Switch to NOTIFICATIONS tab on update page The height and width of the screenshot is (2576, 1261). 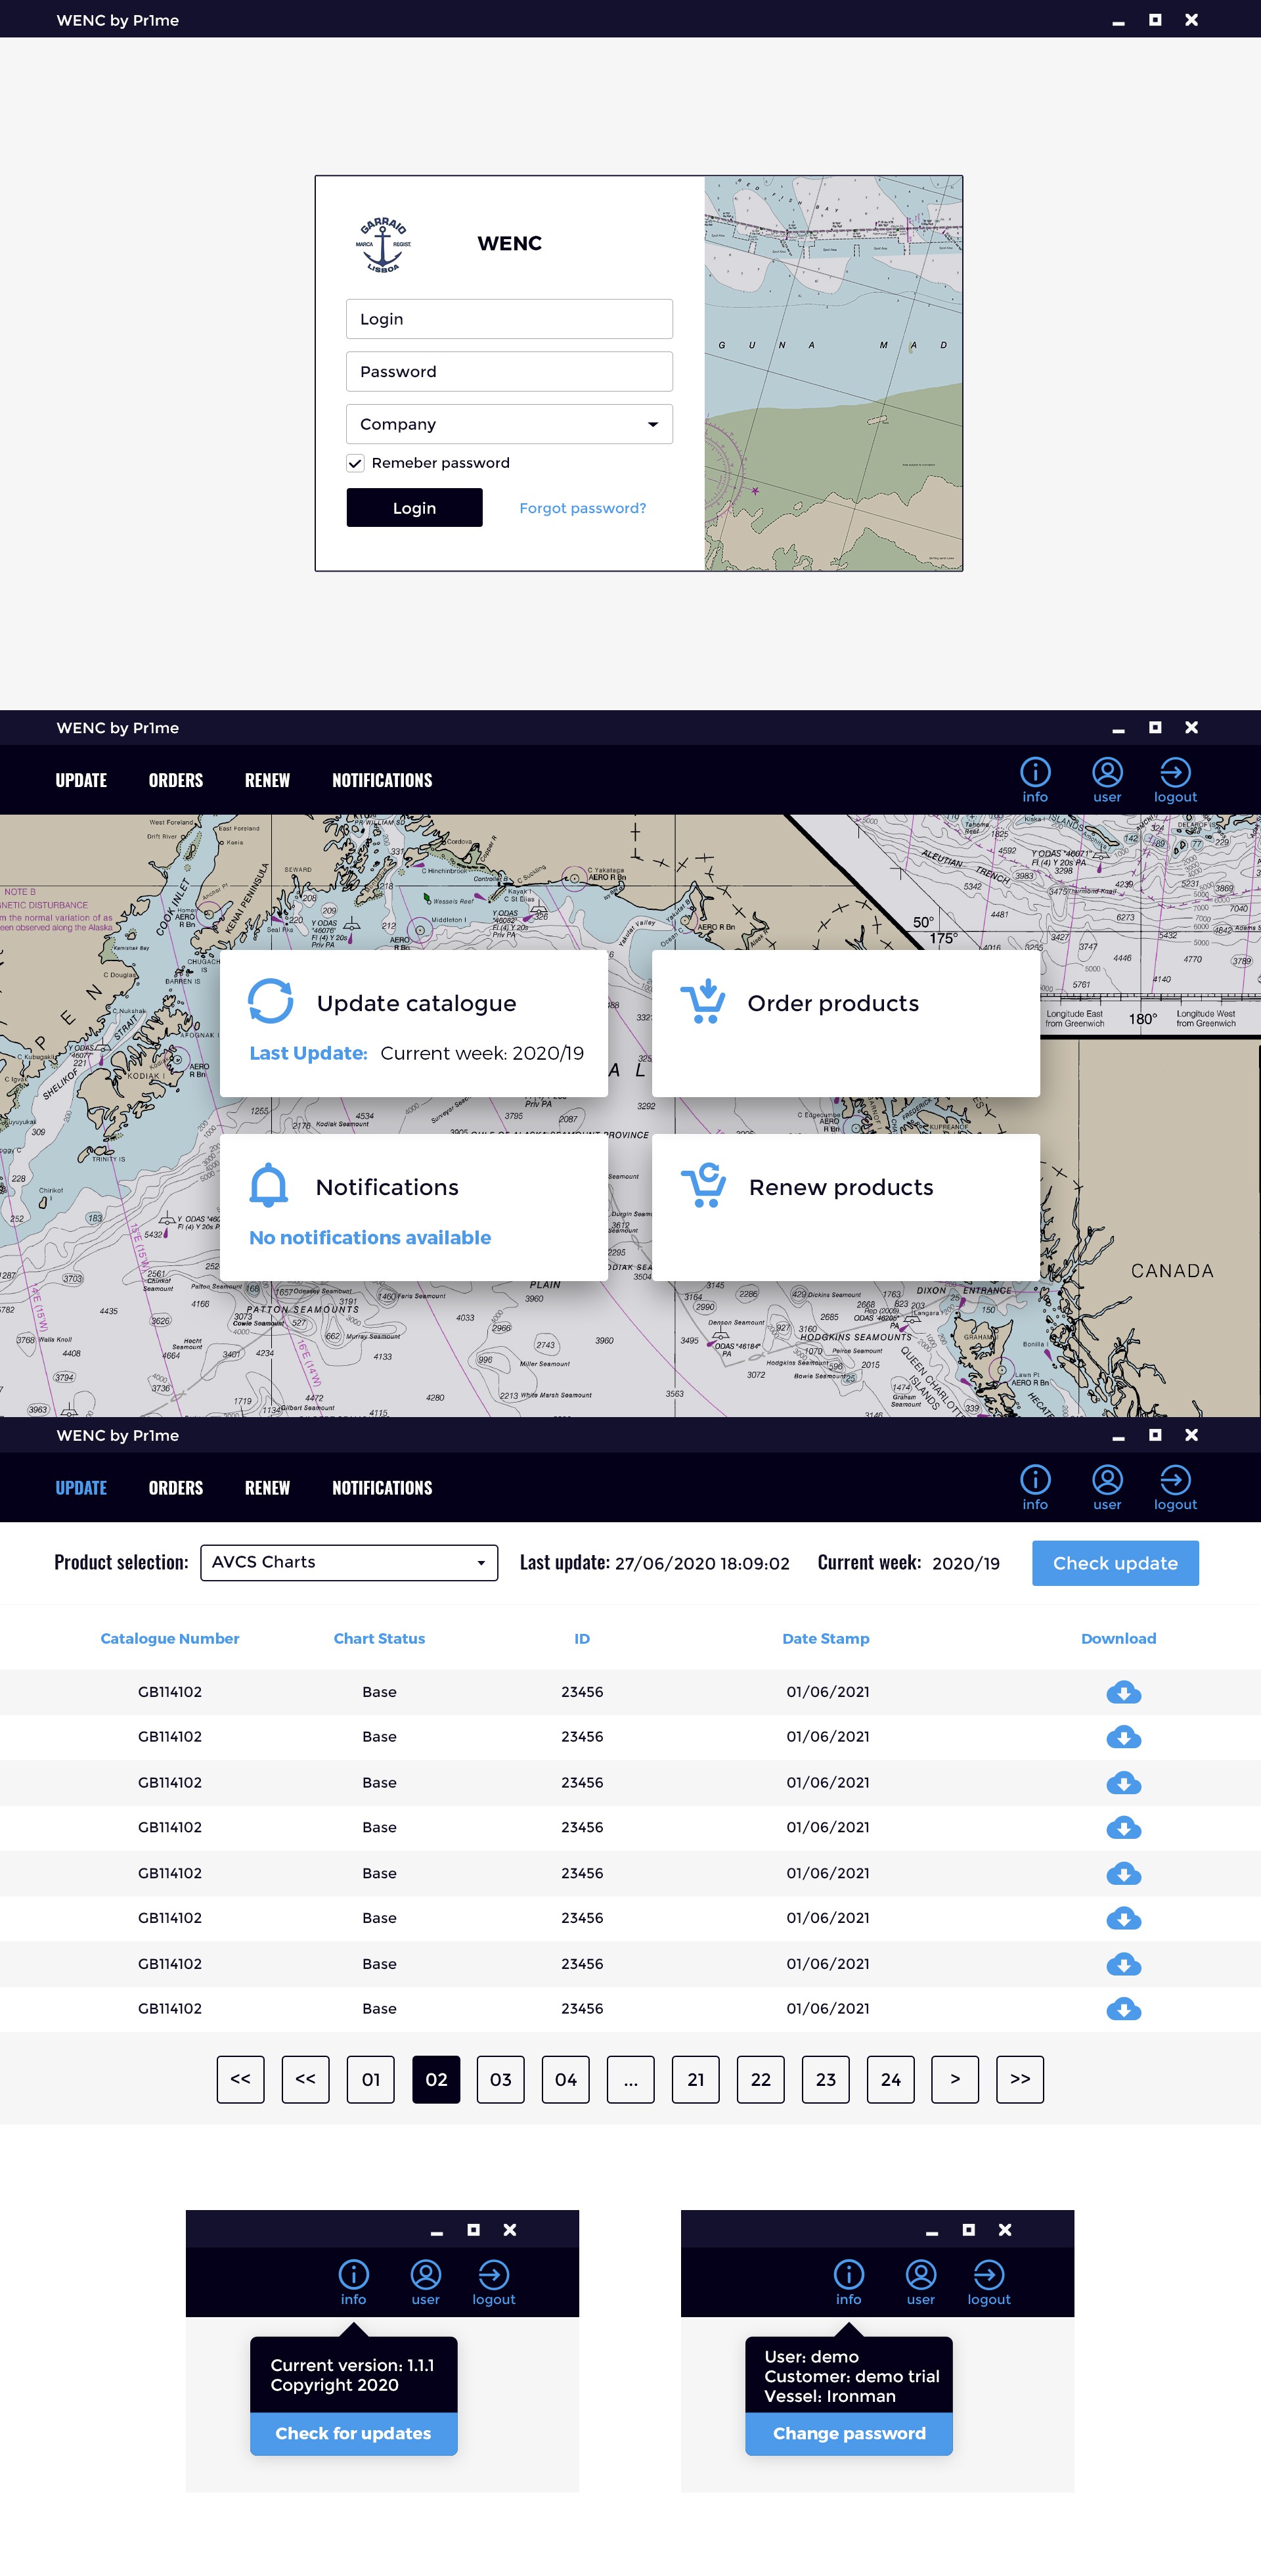click(x=382, y=1487)
